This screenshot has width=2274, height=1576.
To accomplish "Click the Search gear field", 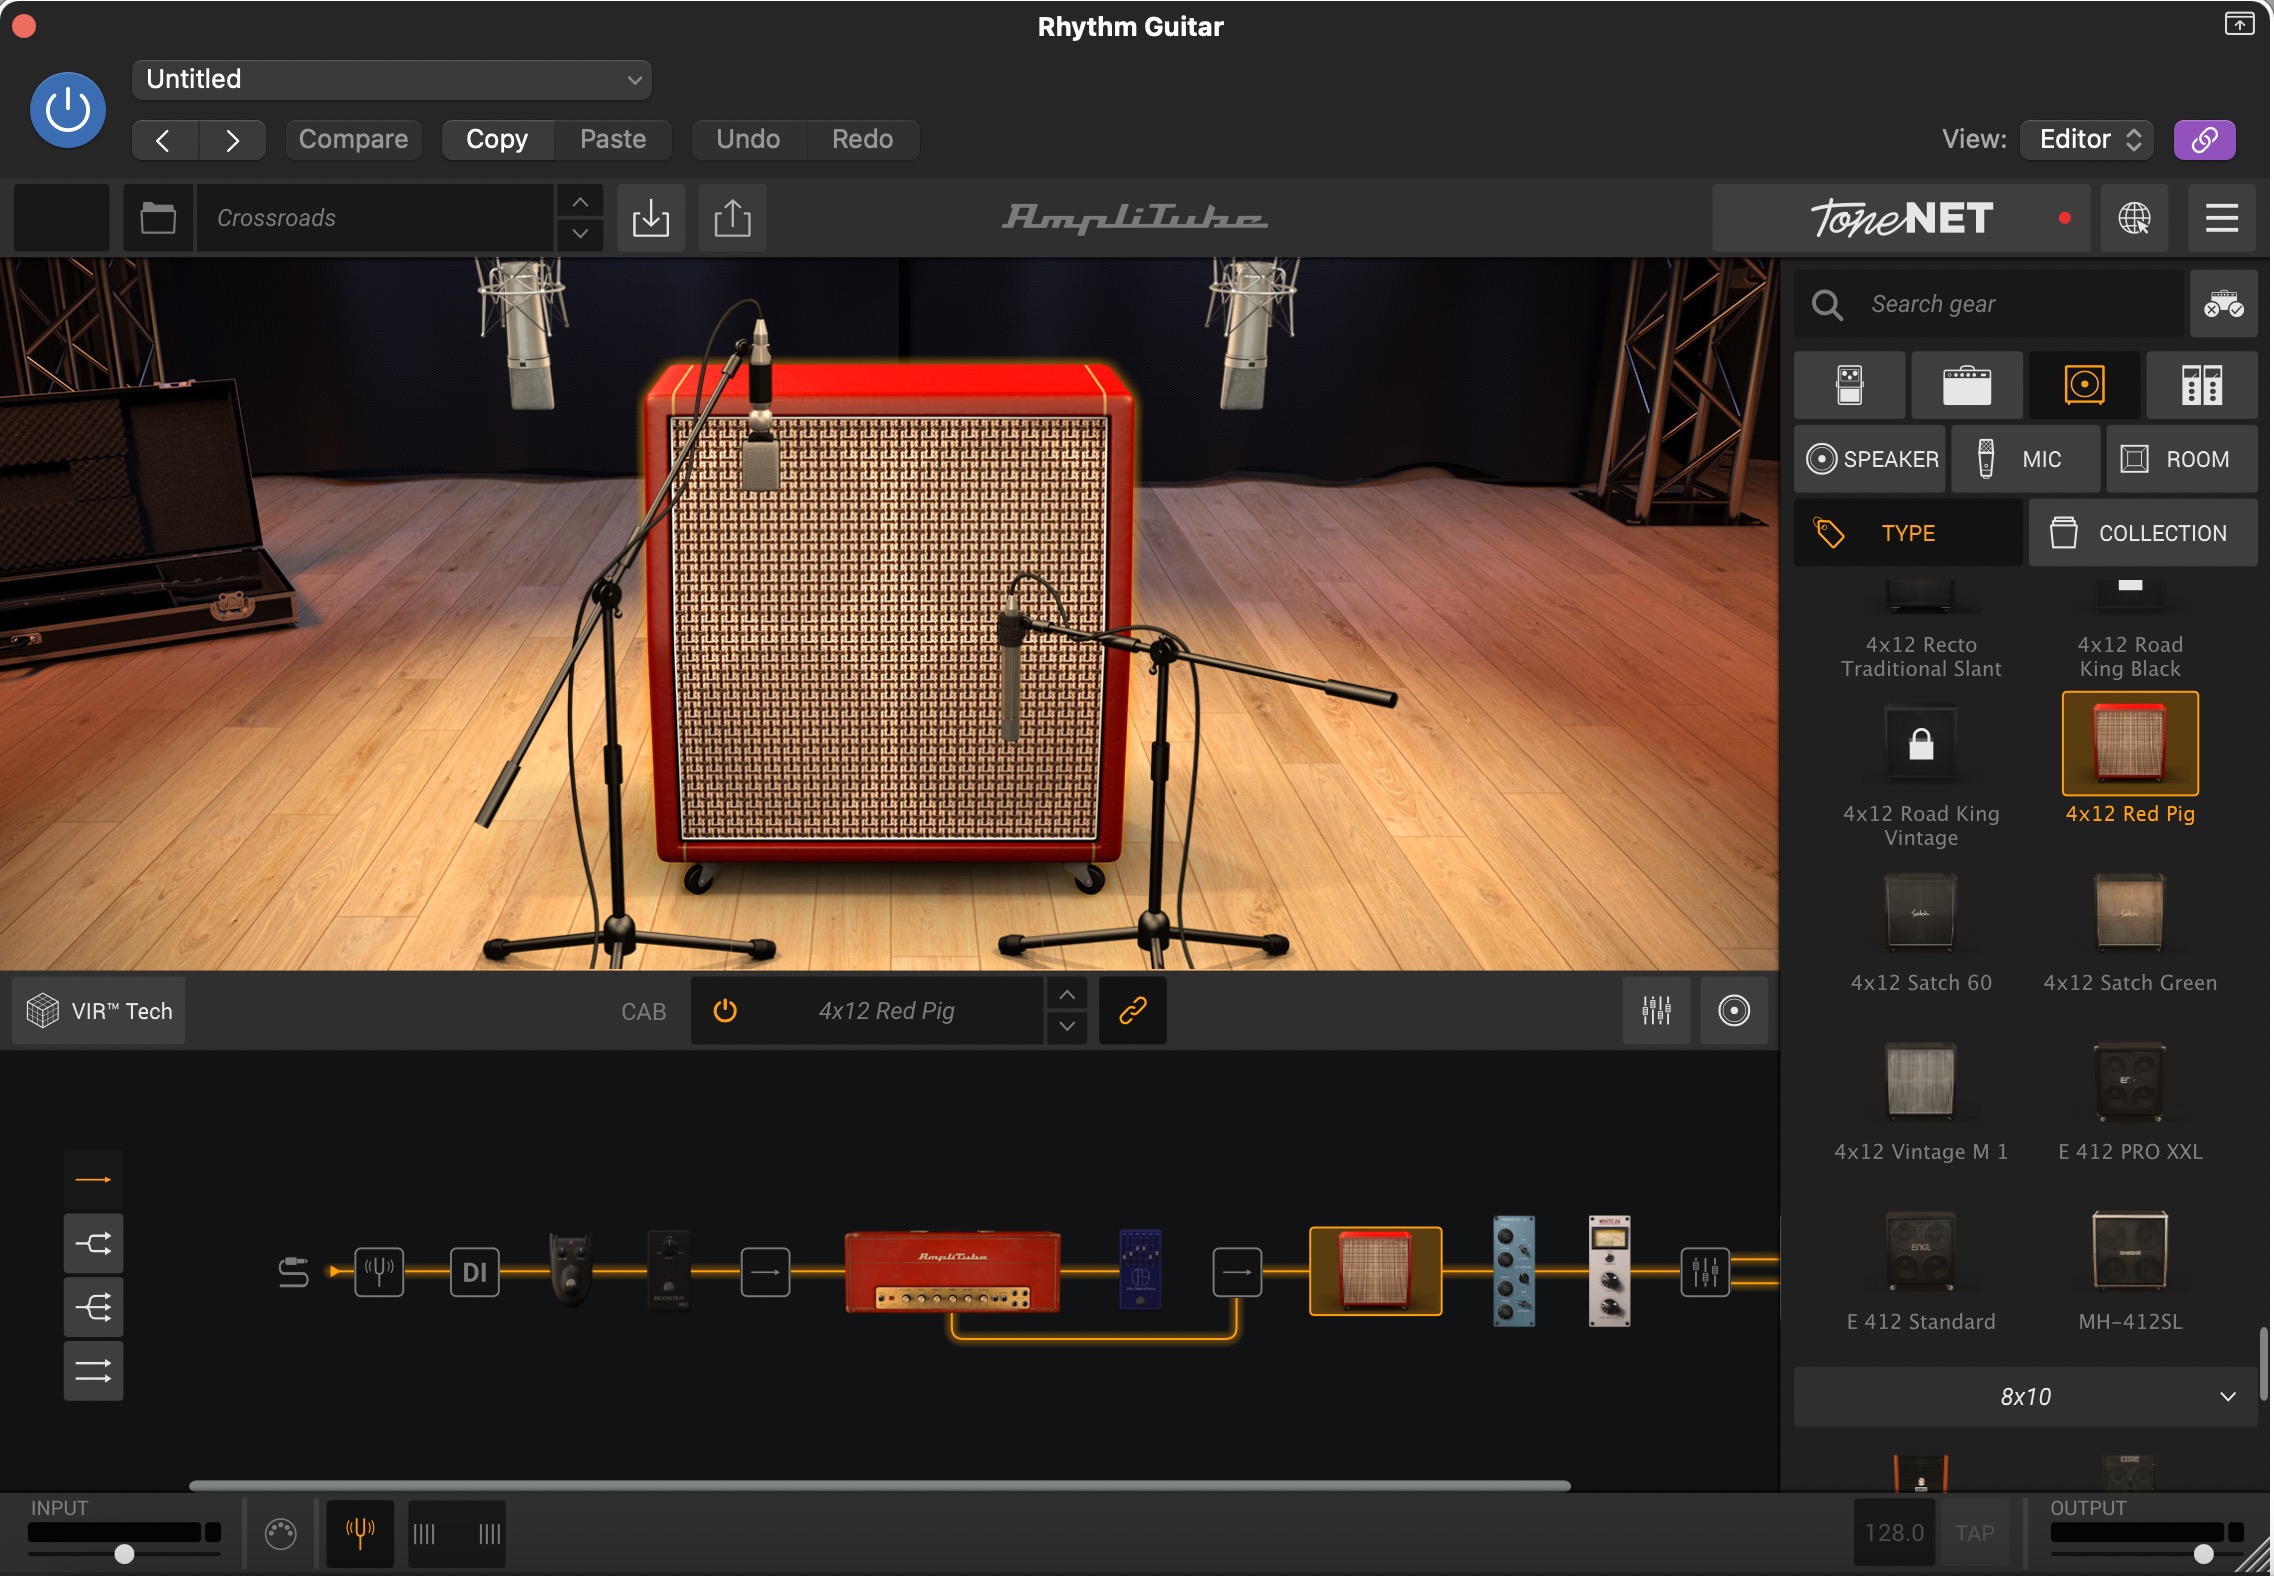I will coord(1989,304).
